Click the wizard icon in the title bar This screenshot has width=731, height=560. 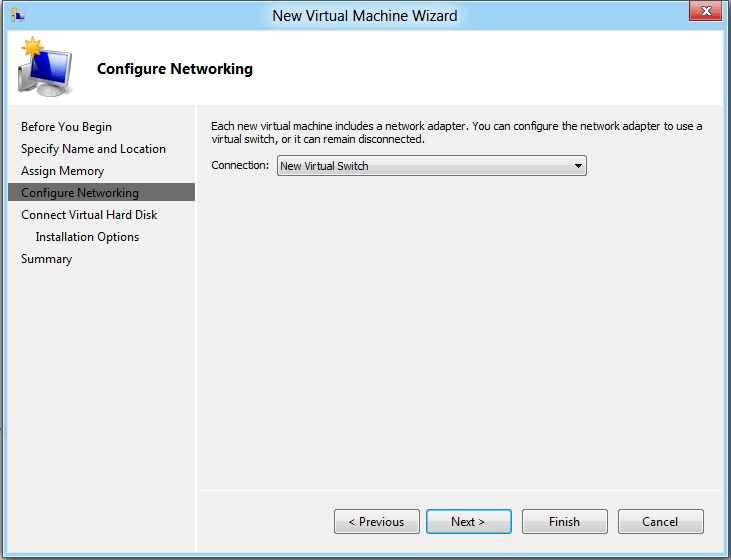(17, 14)
